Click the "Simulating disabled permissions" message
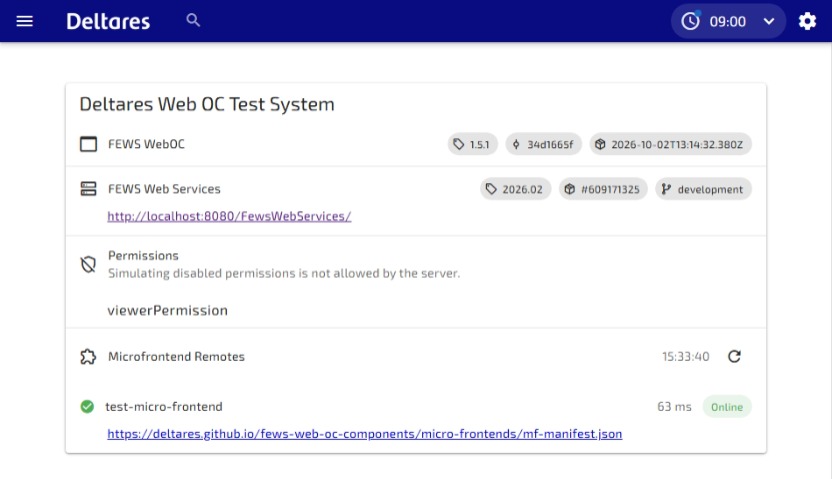Screen dimensions: 832x479 [x=284, y=273]
